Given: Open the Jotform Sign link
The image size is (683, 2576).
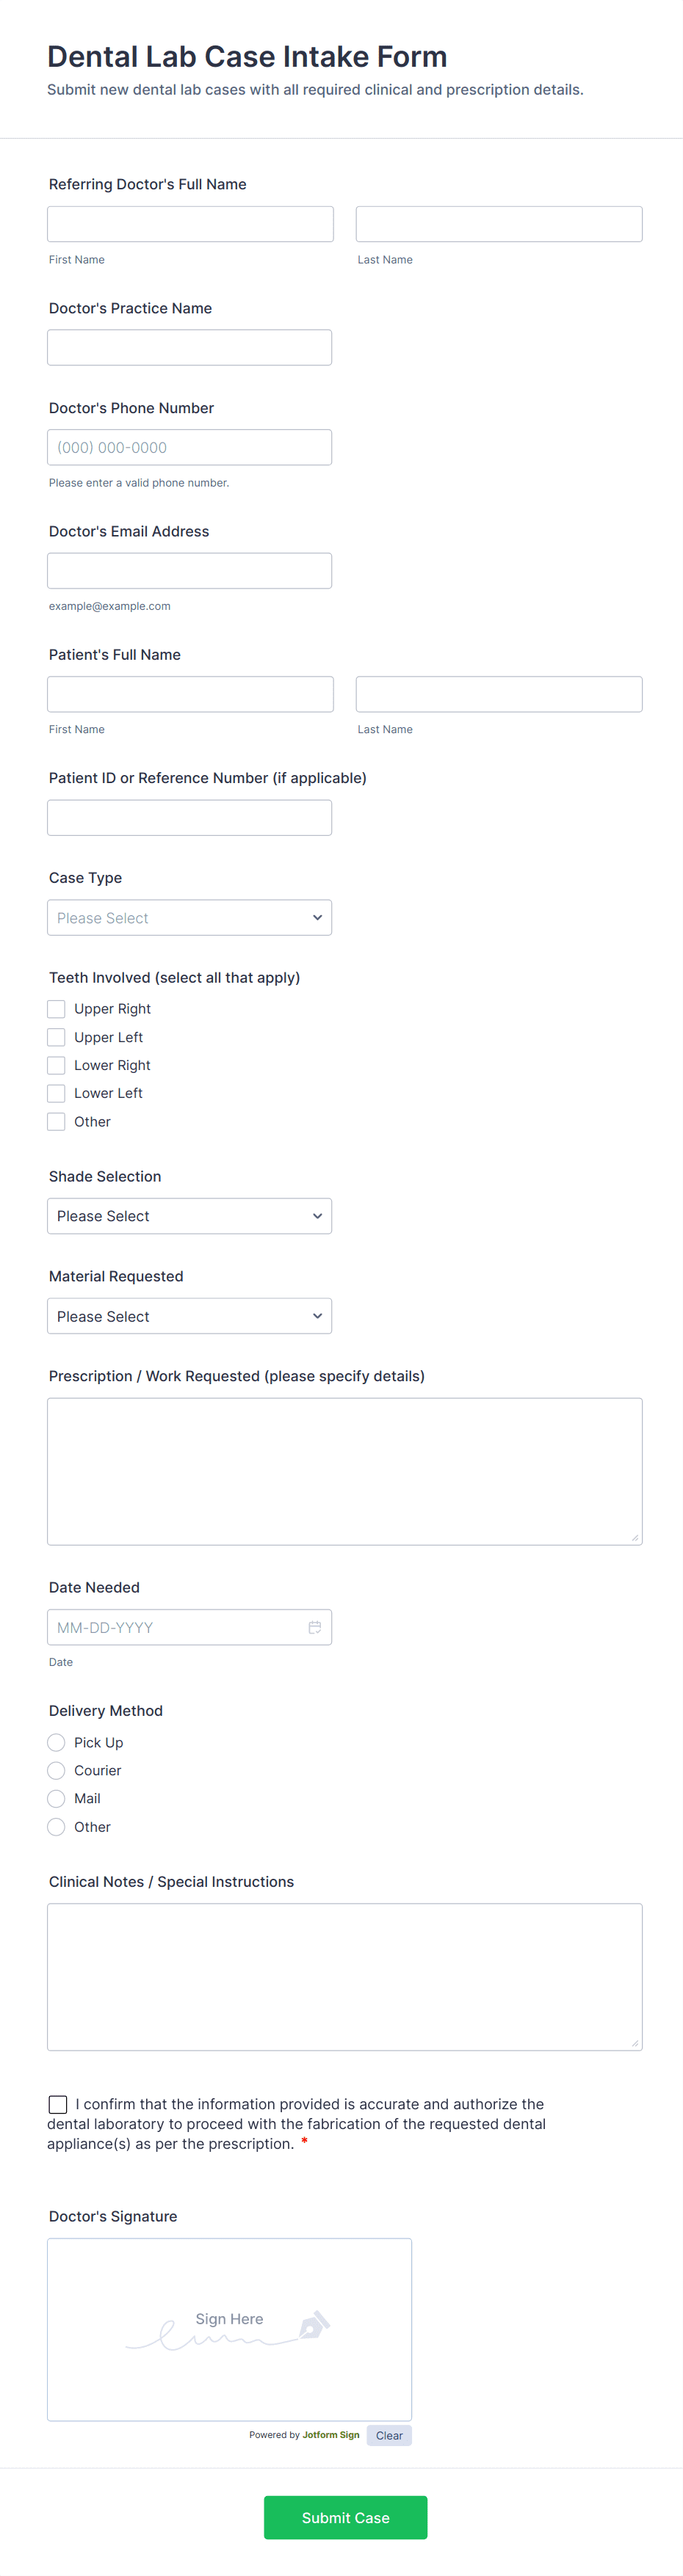Looking at the screenshot, I should point(331,2435).
